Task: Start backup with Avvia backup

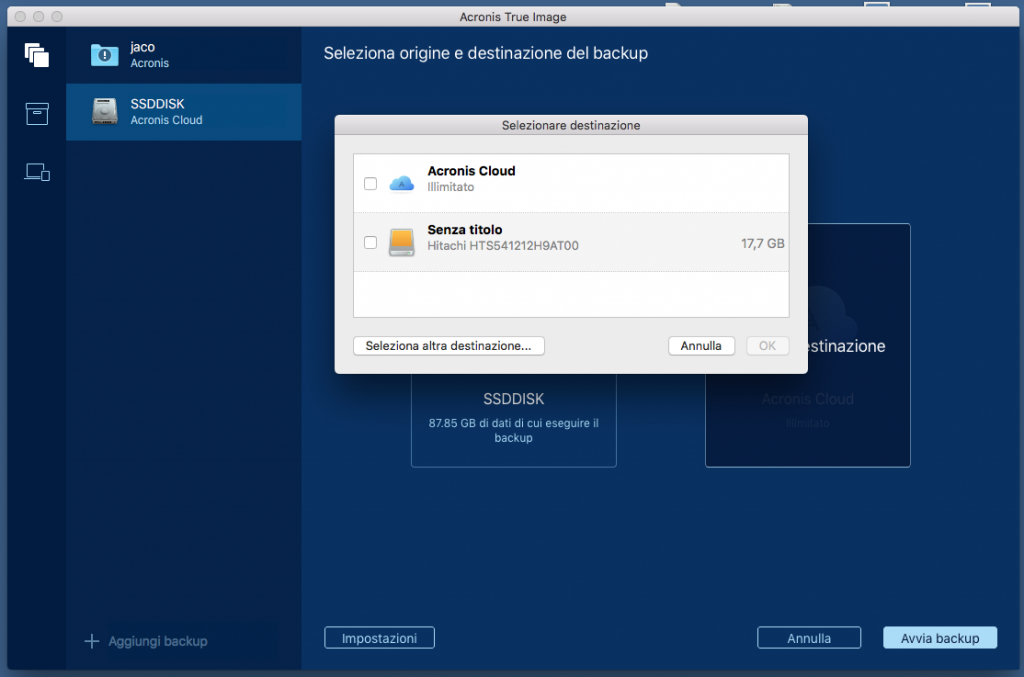Action: 940,638
